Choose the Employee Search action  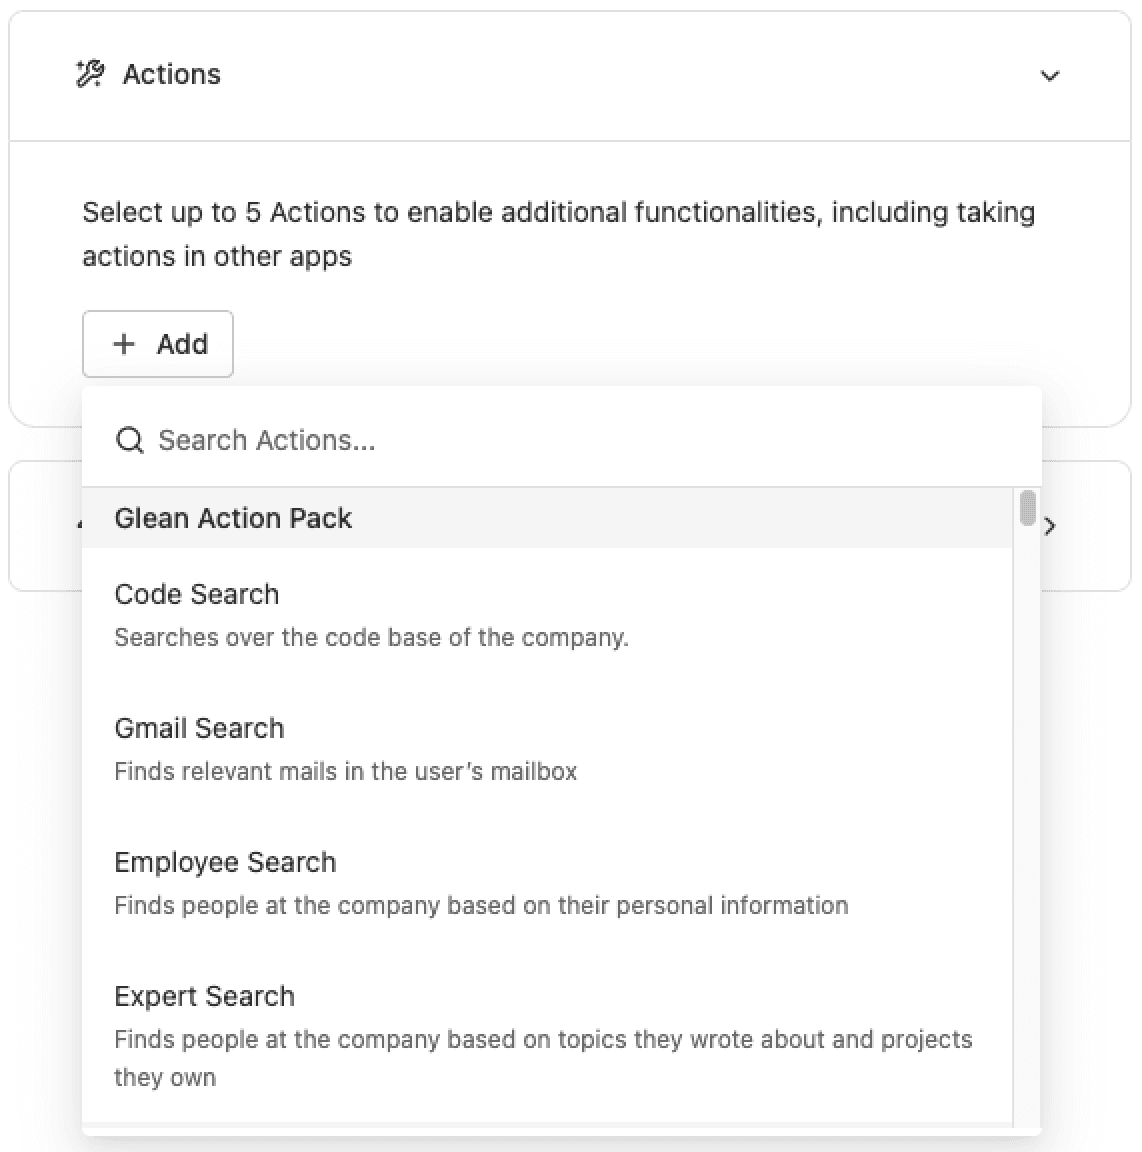pos(547,882)
